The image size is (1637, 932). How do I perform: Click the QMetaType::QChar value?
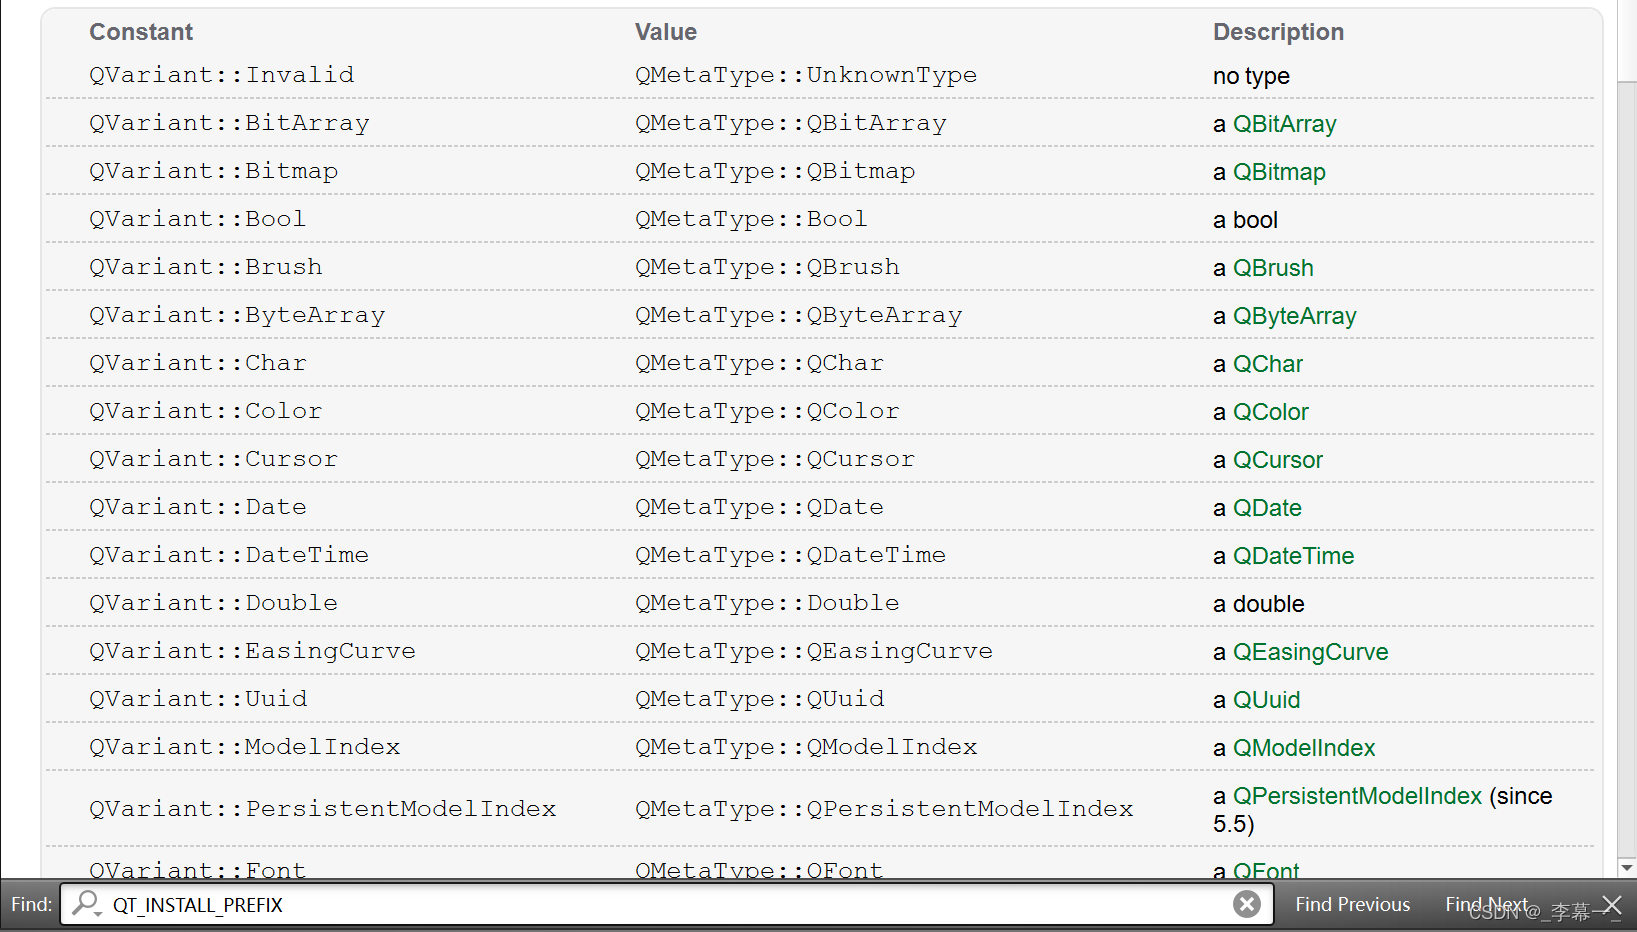click(x=759, y=363)
